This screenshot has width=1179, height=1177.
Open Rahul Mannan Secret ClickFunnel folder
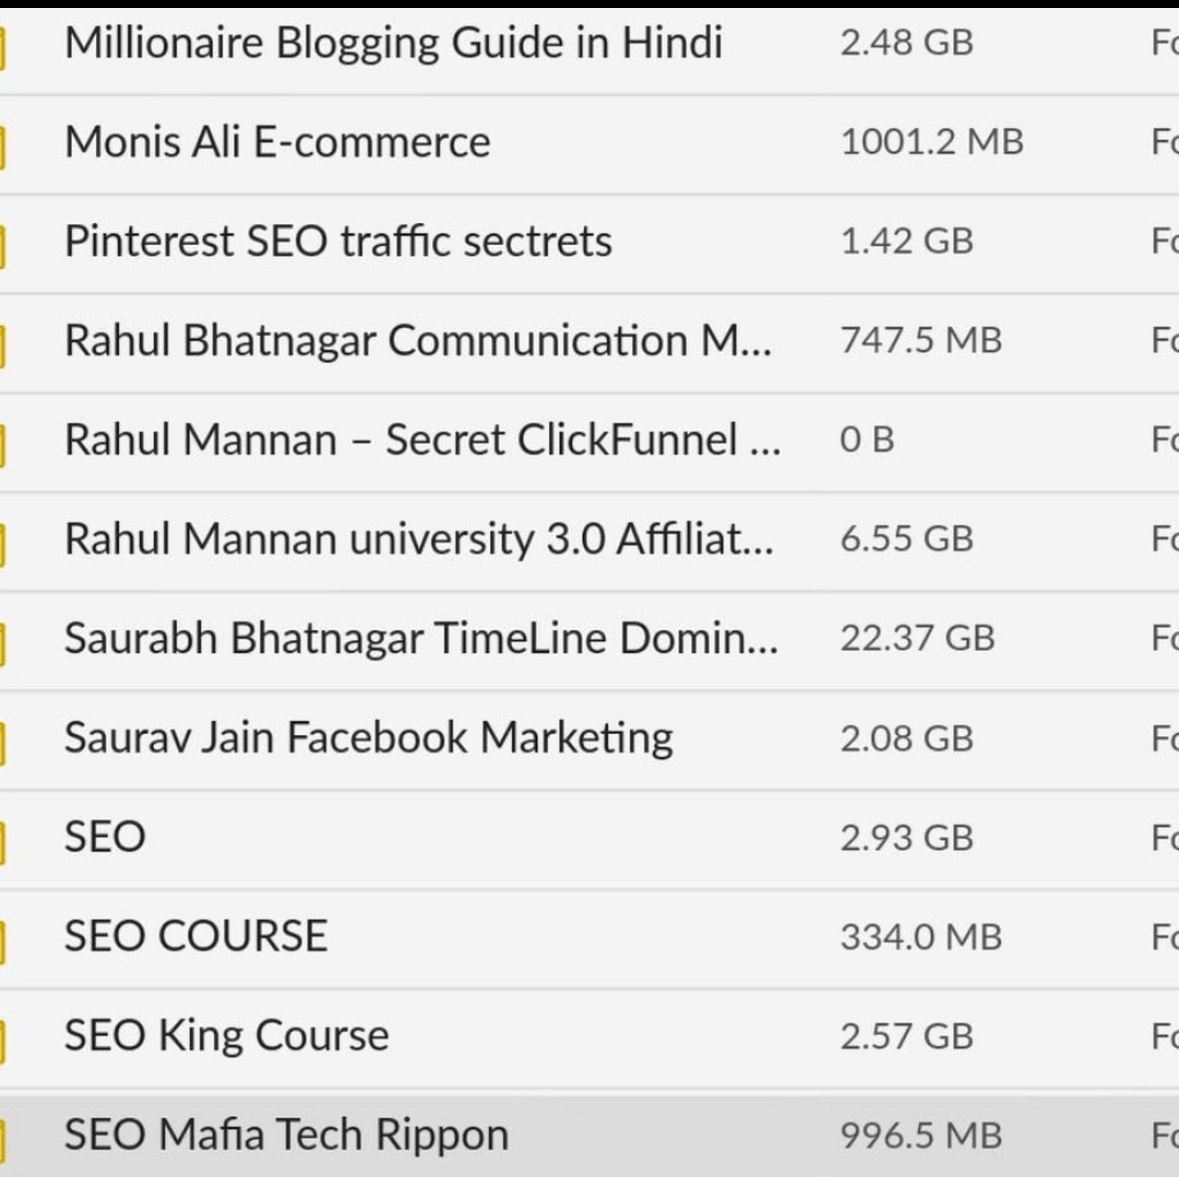click(x=422, y=440)
